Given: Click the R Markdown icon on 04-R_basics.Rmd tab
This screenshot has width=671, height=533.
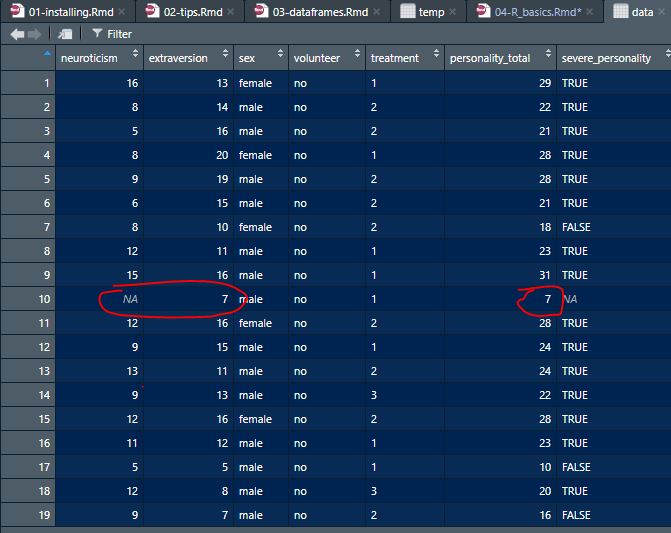Looking at the screenshot, I should point(483,10).
